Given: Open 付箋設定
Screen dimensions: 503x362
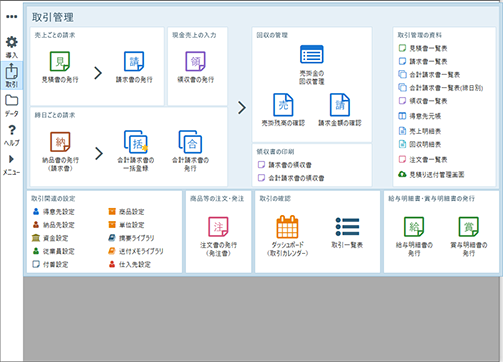Looking at the screenshot, I should 50,264.
